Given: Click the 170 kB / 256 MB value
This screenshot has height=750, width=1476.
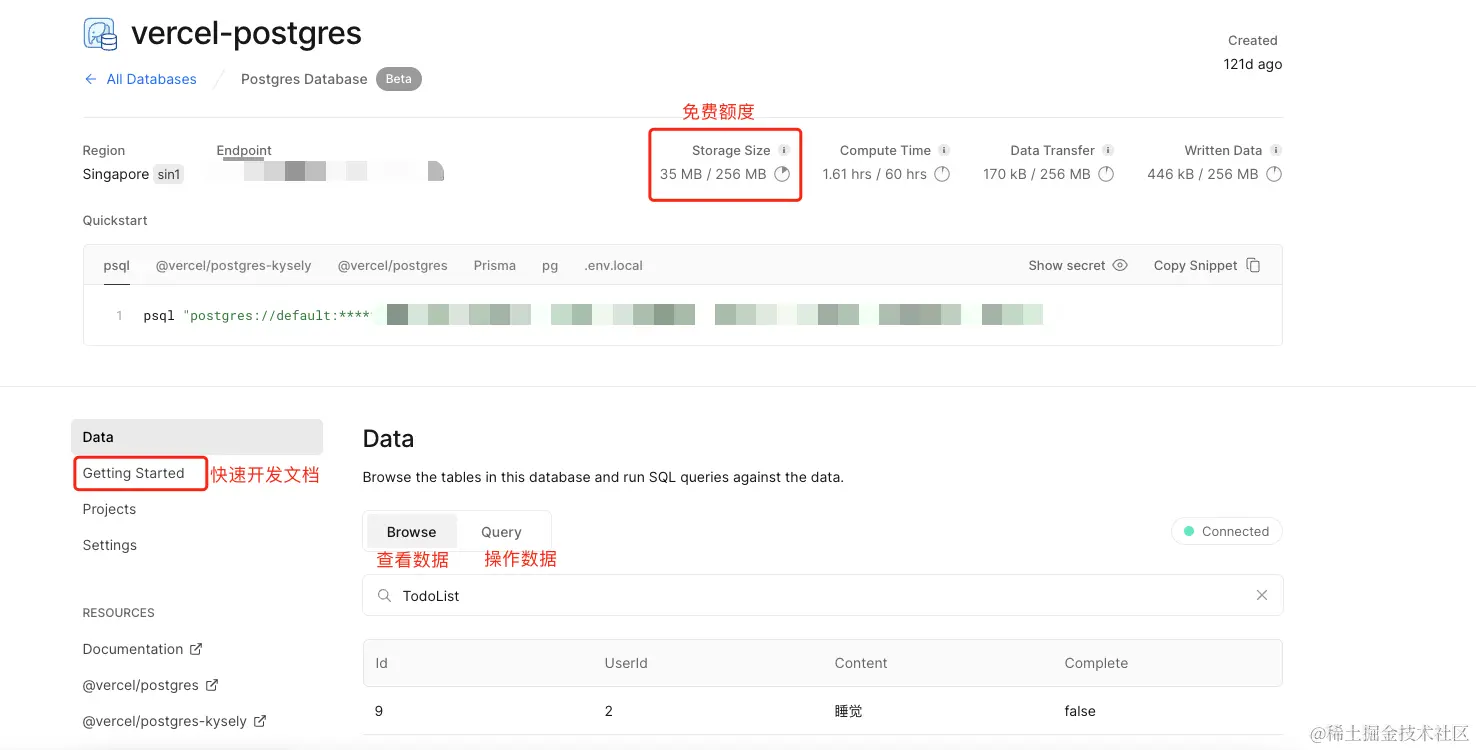Looking at the screenshot, I should click(1037, 174).
